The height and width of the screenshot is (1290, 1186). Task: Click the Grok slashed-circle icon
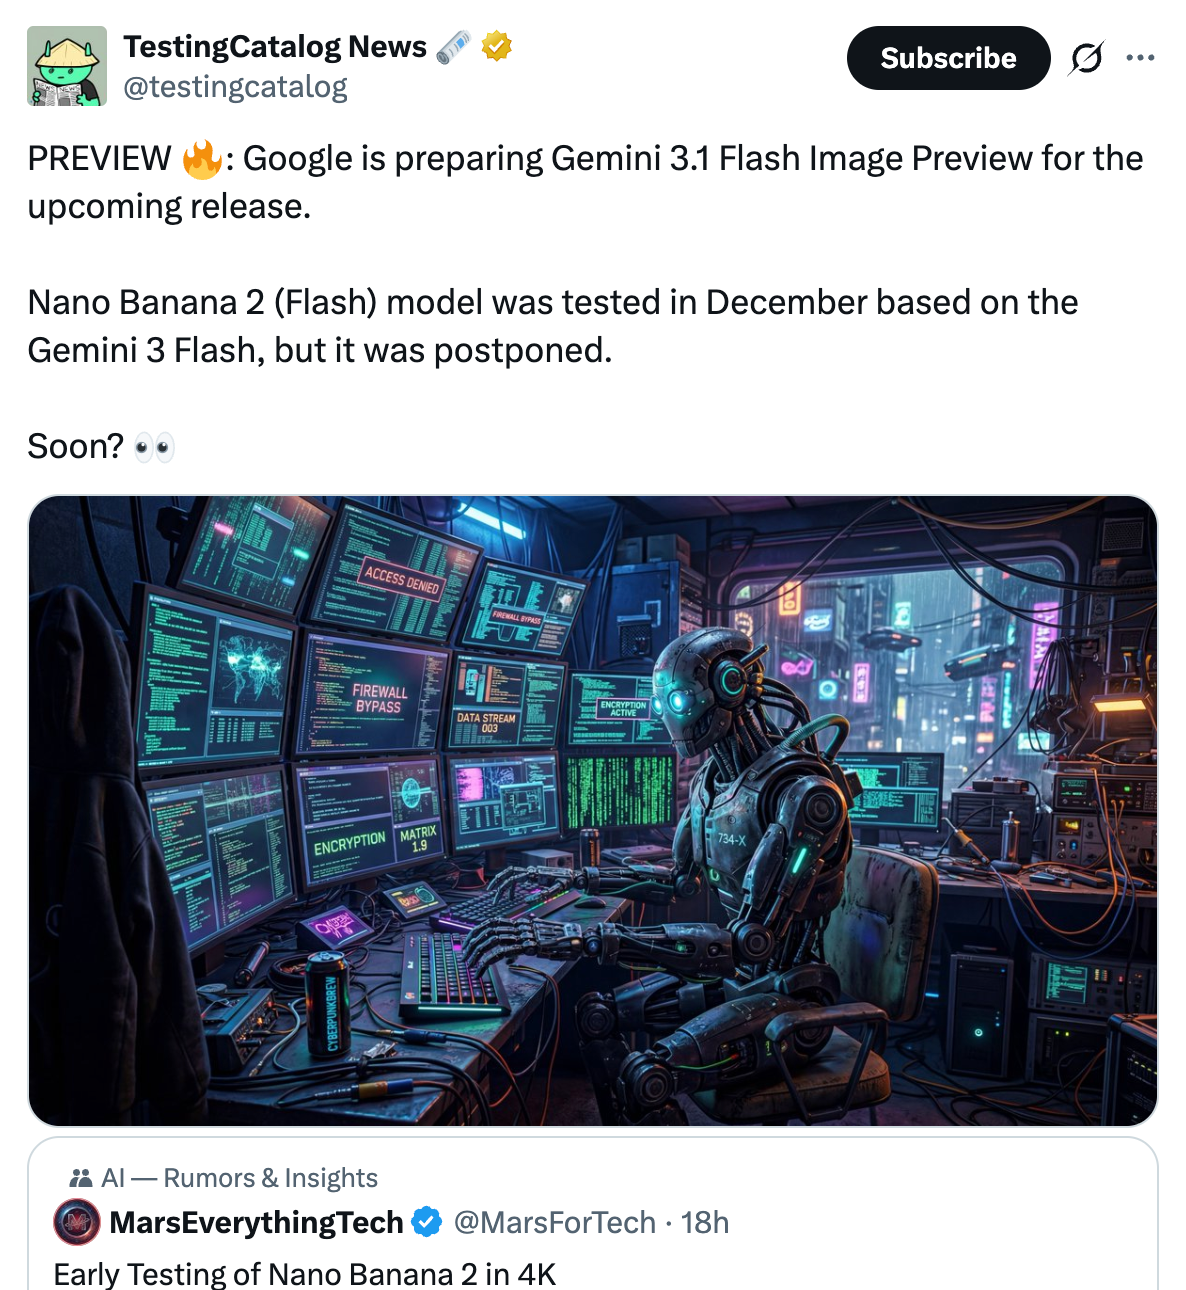(x=1086, y=58)
